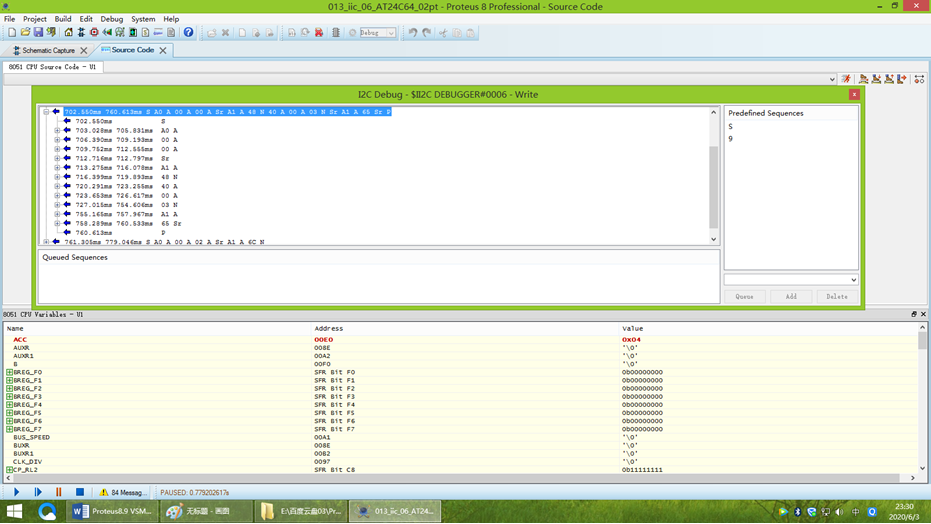This screenshot has width=931, height=524.
Task: Open the sequence entry combo box dropdown
Action: (x=853, y=280)
